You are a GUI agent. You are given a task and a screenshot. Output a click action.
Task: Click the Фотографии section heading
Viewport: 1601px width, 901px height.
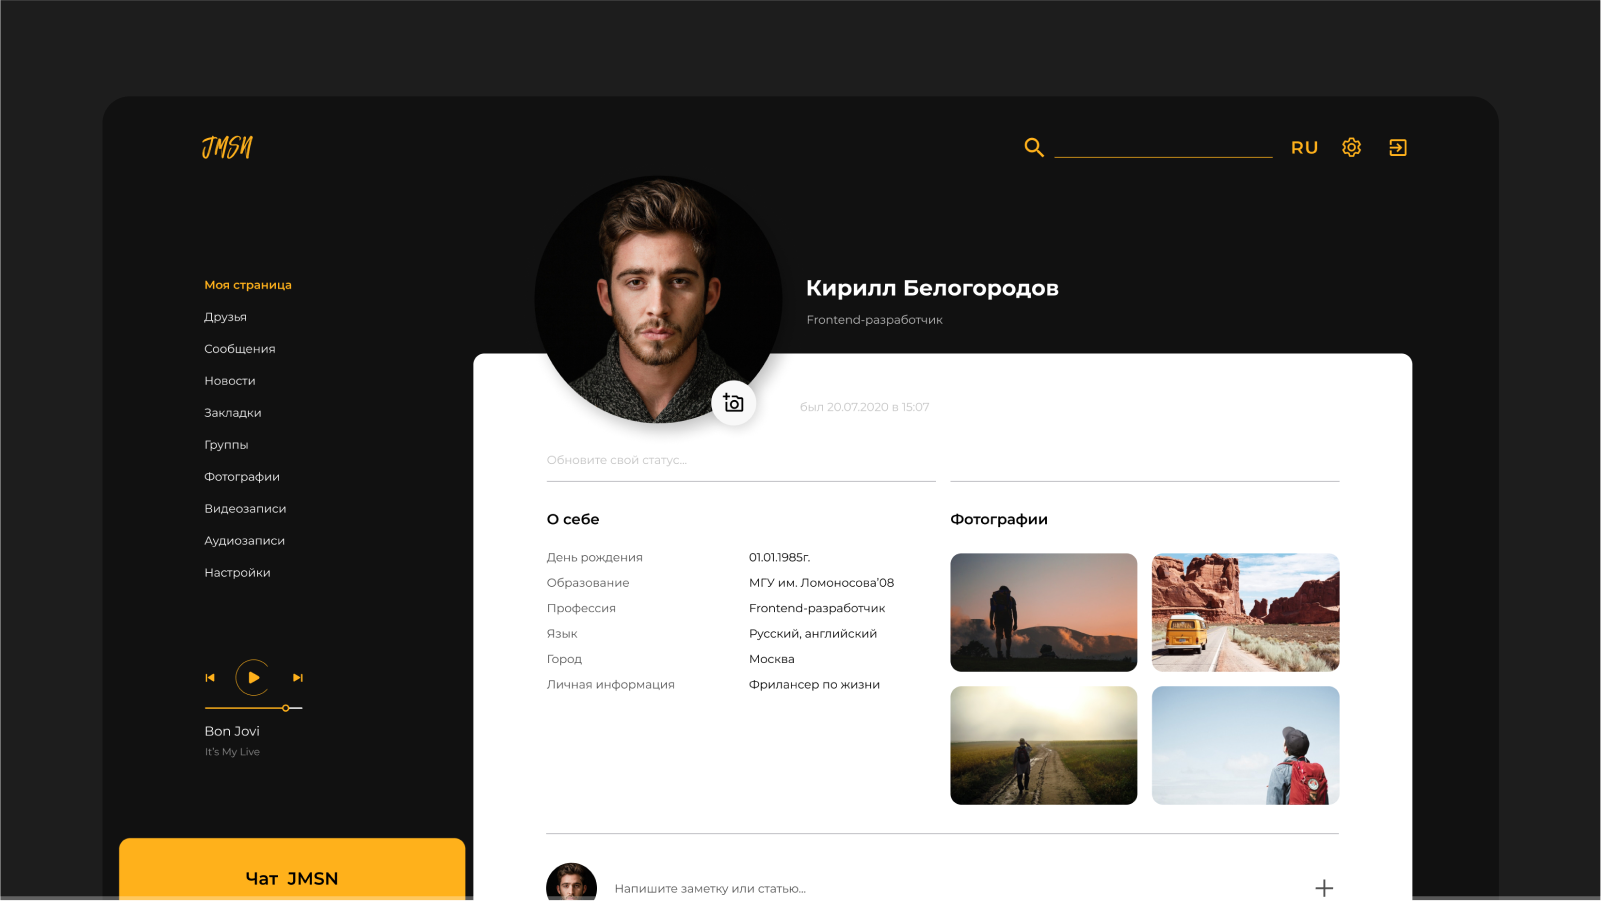tap(998, 519)
